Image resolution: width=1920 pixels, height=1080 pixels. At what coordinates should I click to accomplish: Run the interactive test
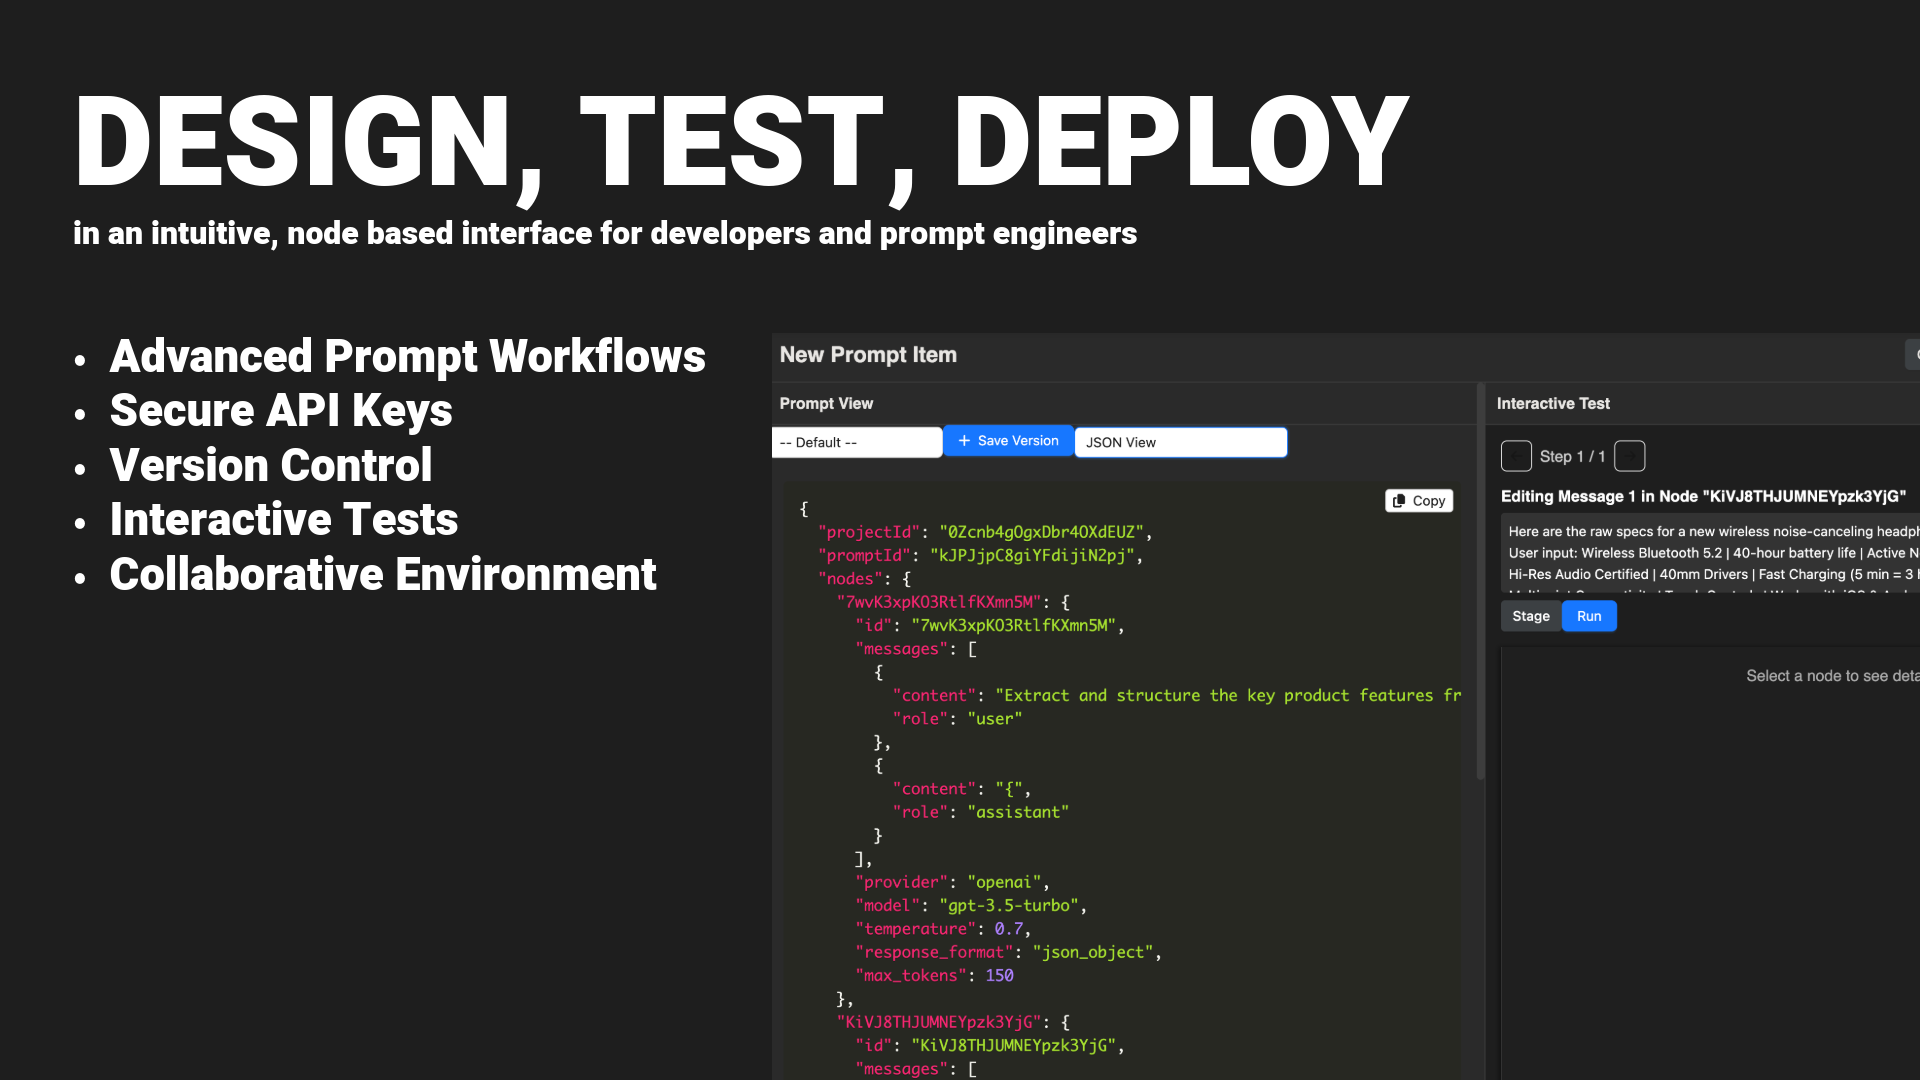(1589, 616)
